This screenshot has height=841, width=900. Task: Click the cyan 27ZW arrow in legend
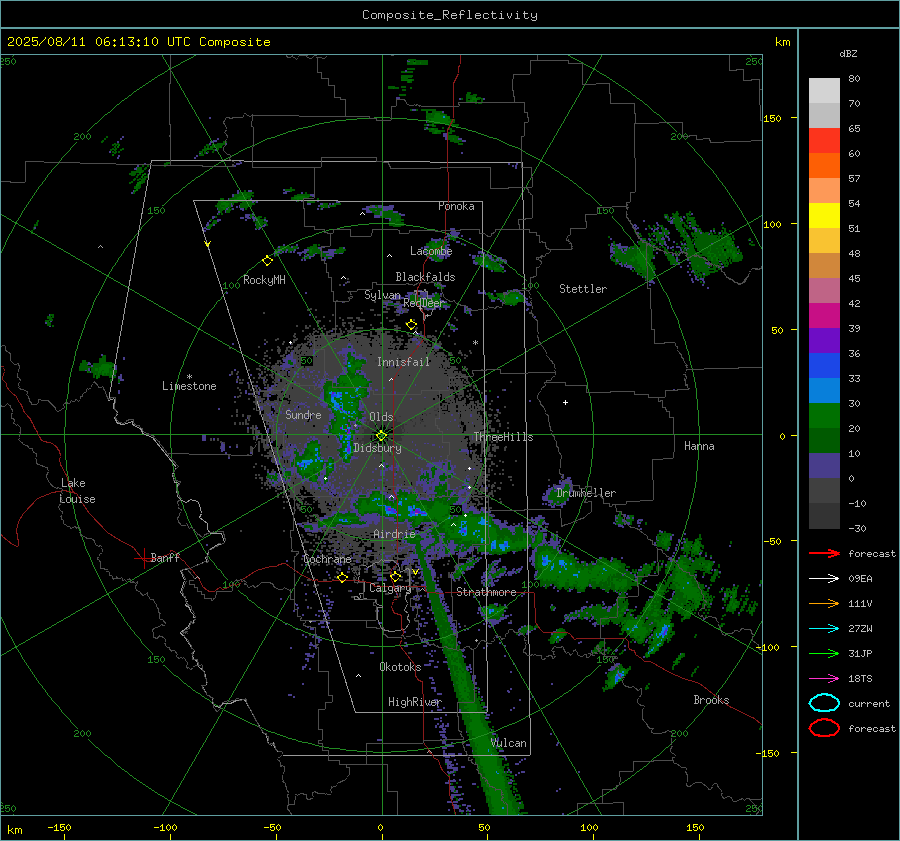(824, 628)
